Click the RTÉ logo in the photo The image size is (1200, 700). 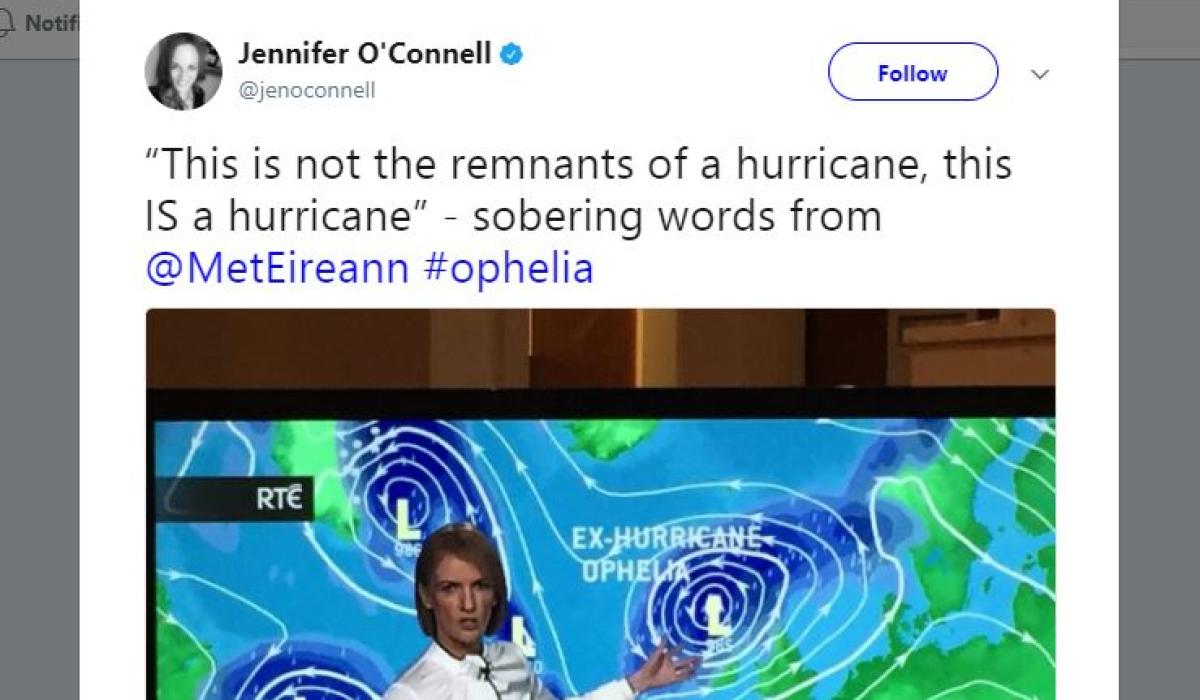(279, 498)
